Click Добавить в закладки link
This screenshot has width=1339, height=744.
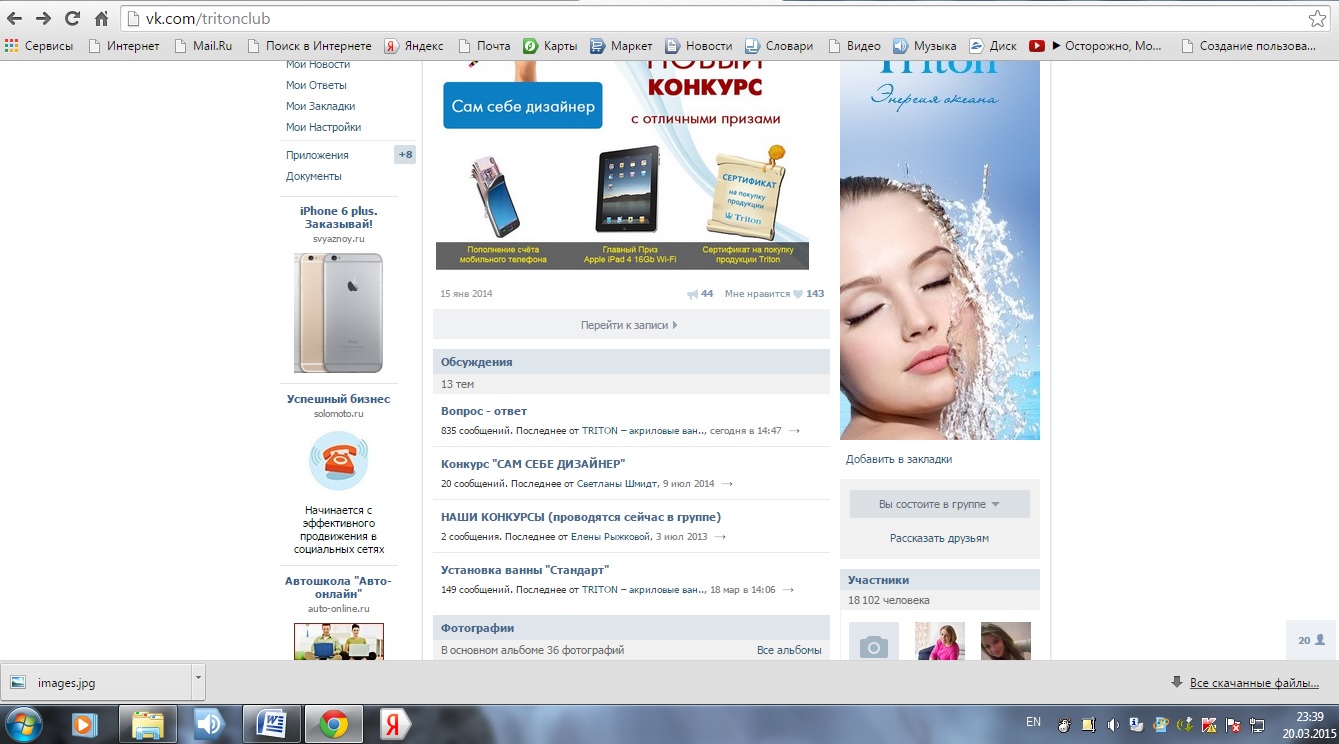coord(899,459)
